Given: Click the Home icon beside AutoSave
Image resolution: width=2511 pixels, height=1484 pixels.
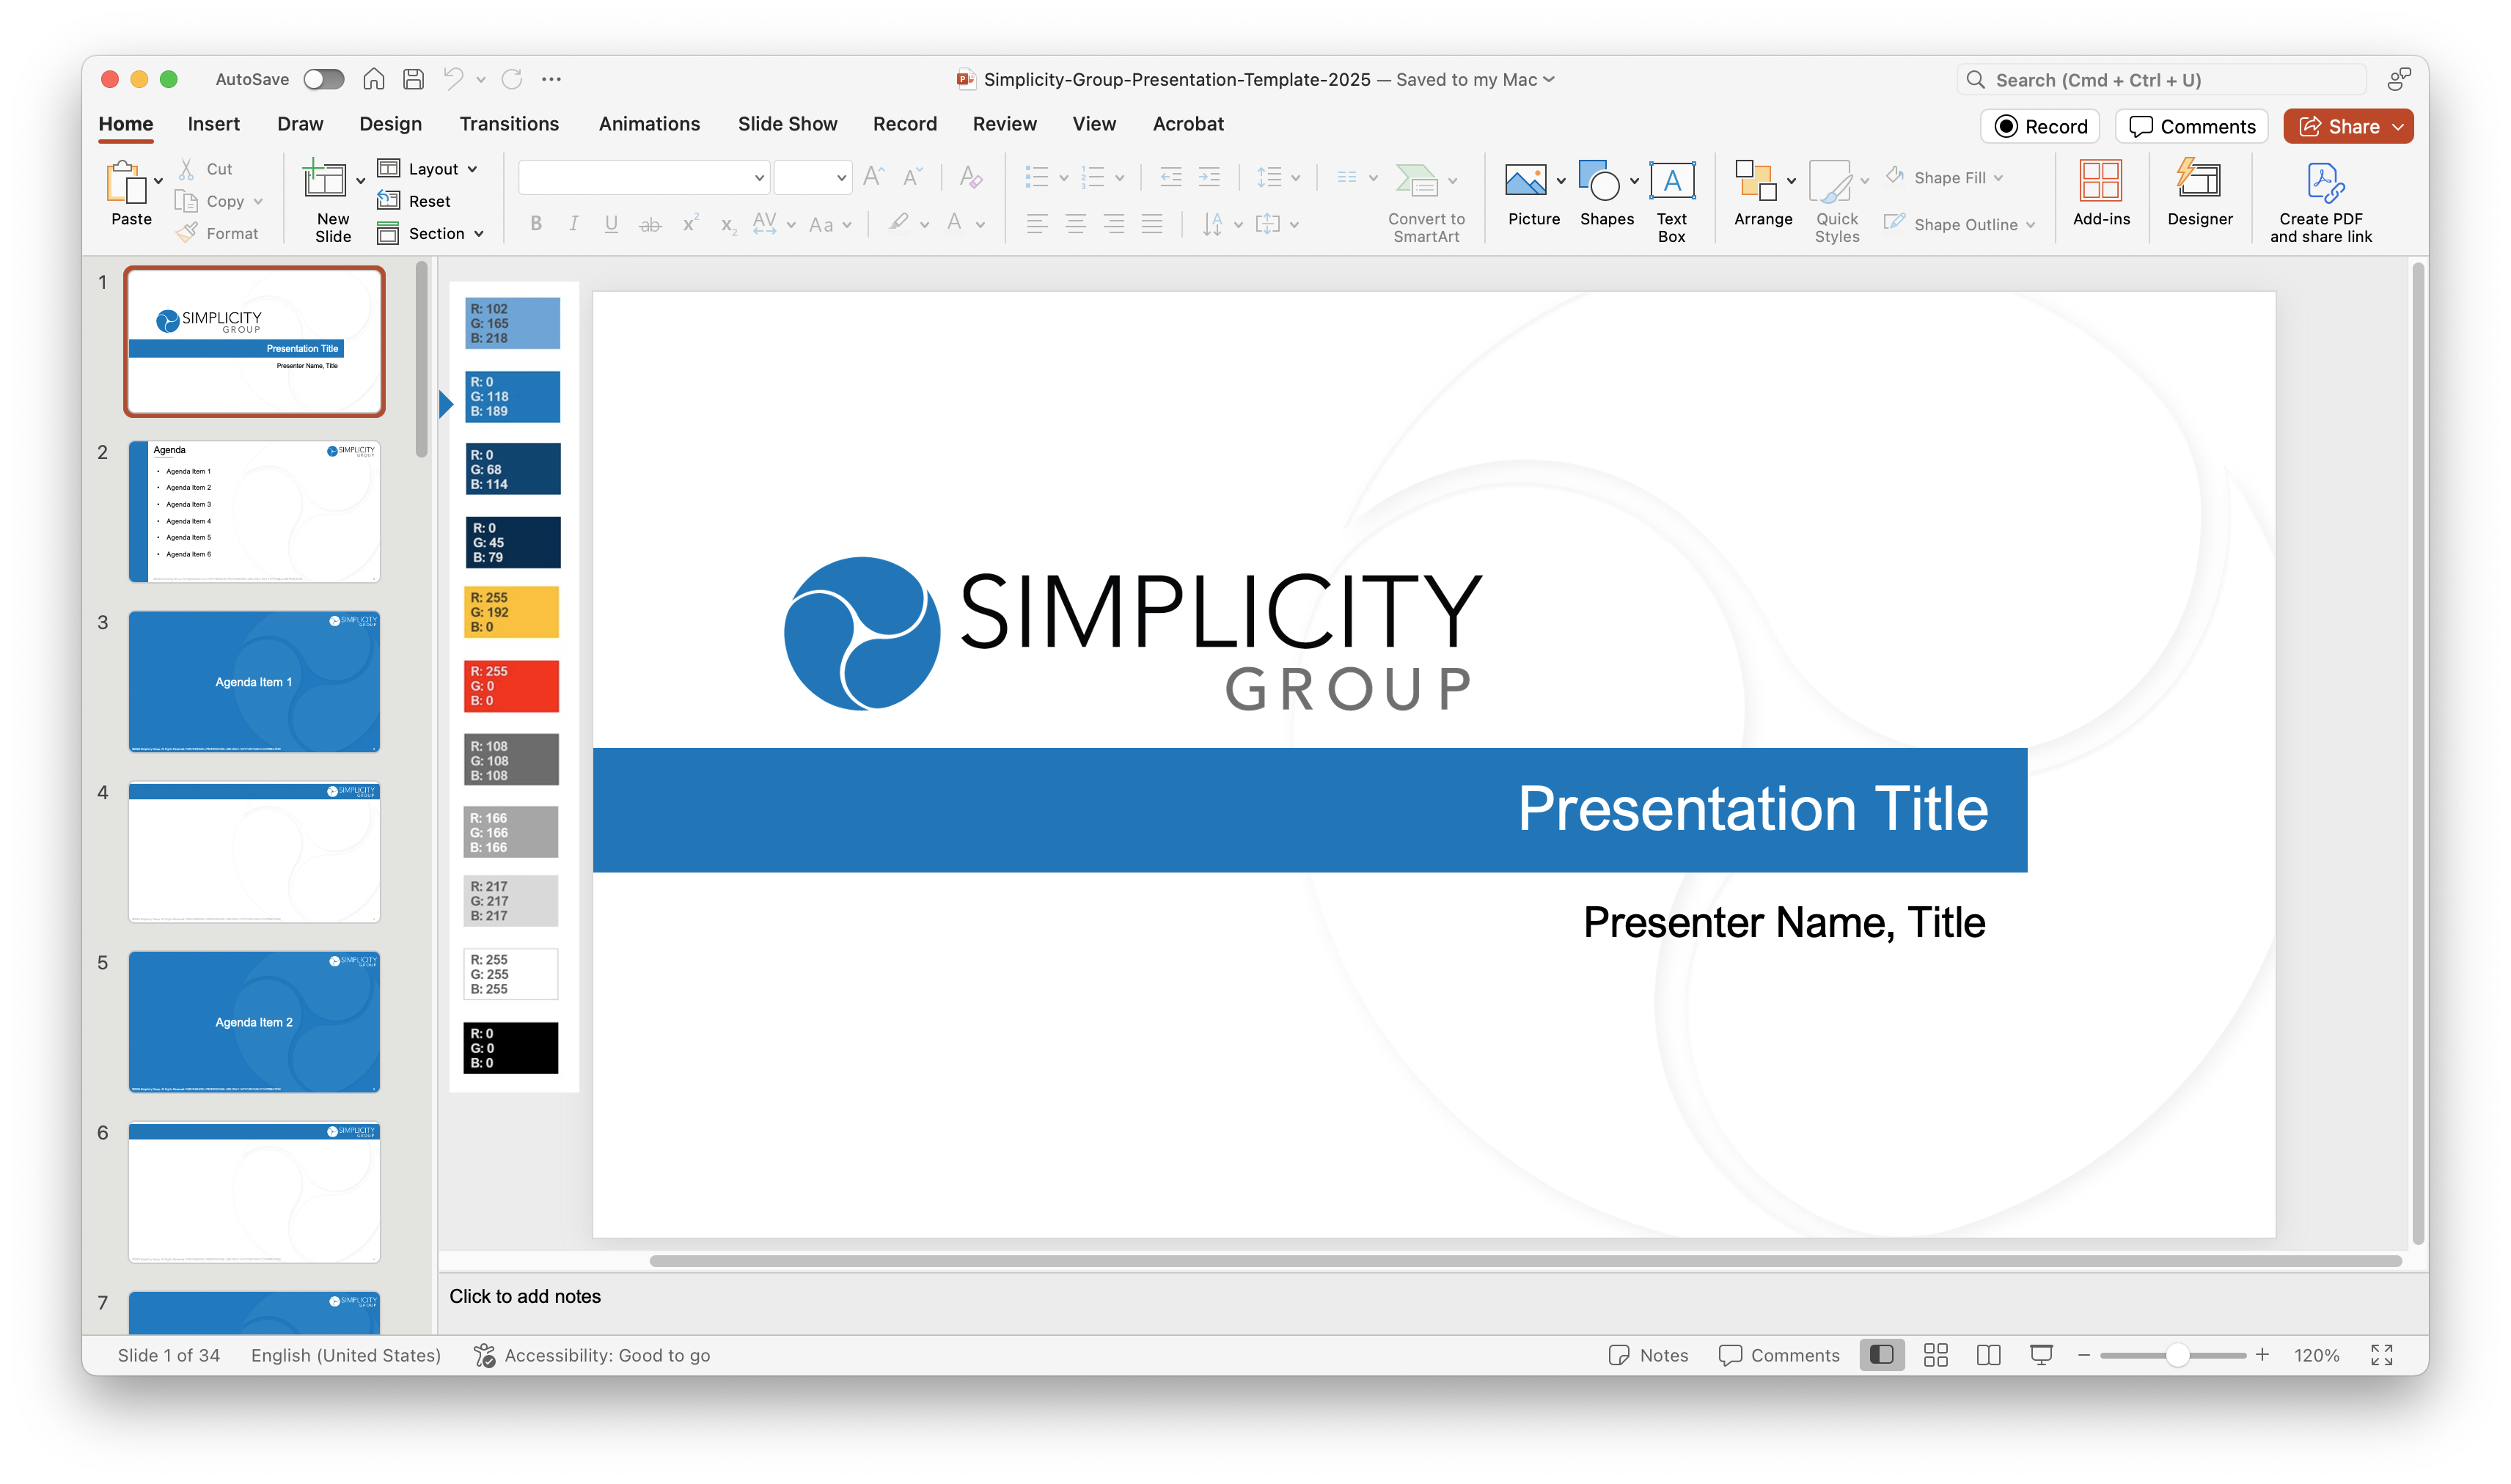Looking at the screenshot, I should point(374,79).
